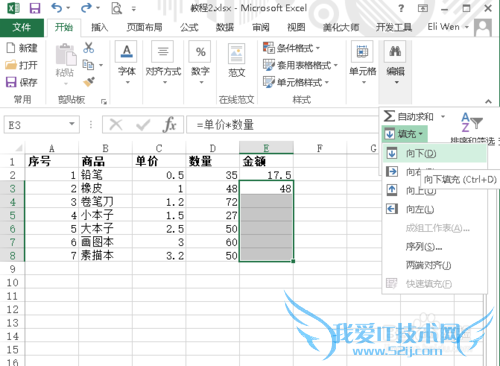Click the select-all corner of the sheet
This screenshot has height=366, width=500.
click(13, 148)
